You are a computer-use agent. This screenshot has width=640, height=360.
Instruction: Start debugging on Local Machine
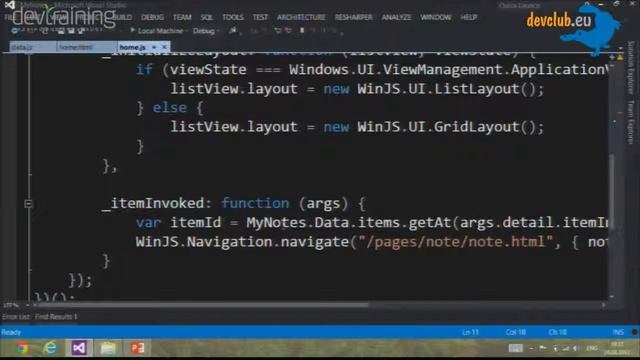[157, 31]
